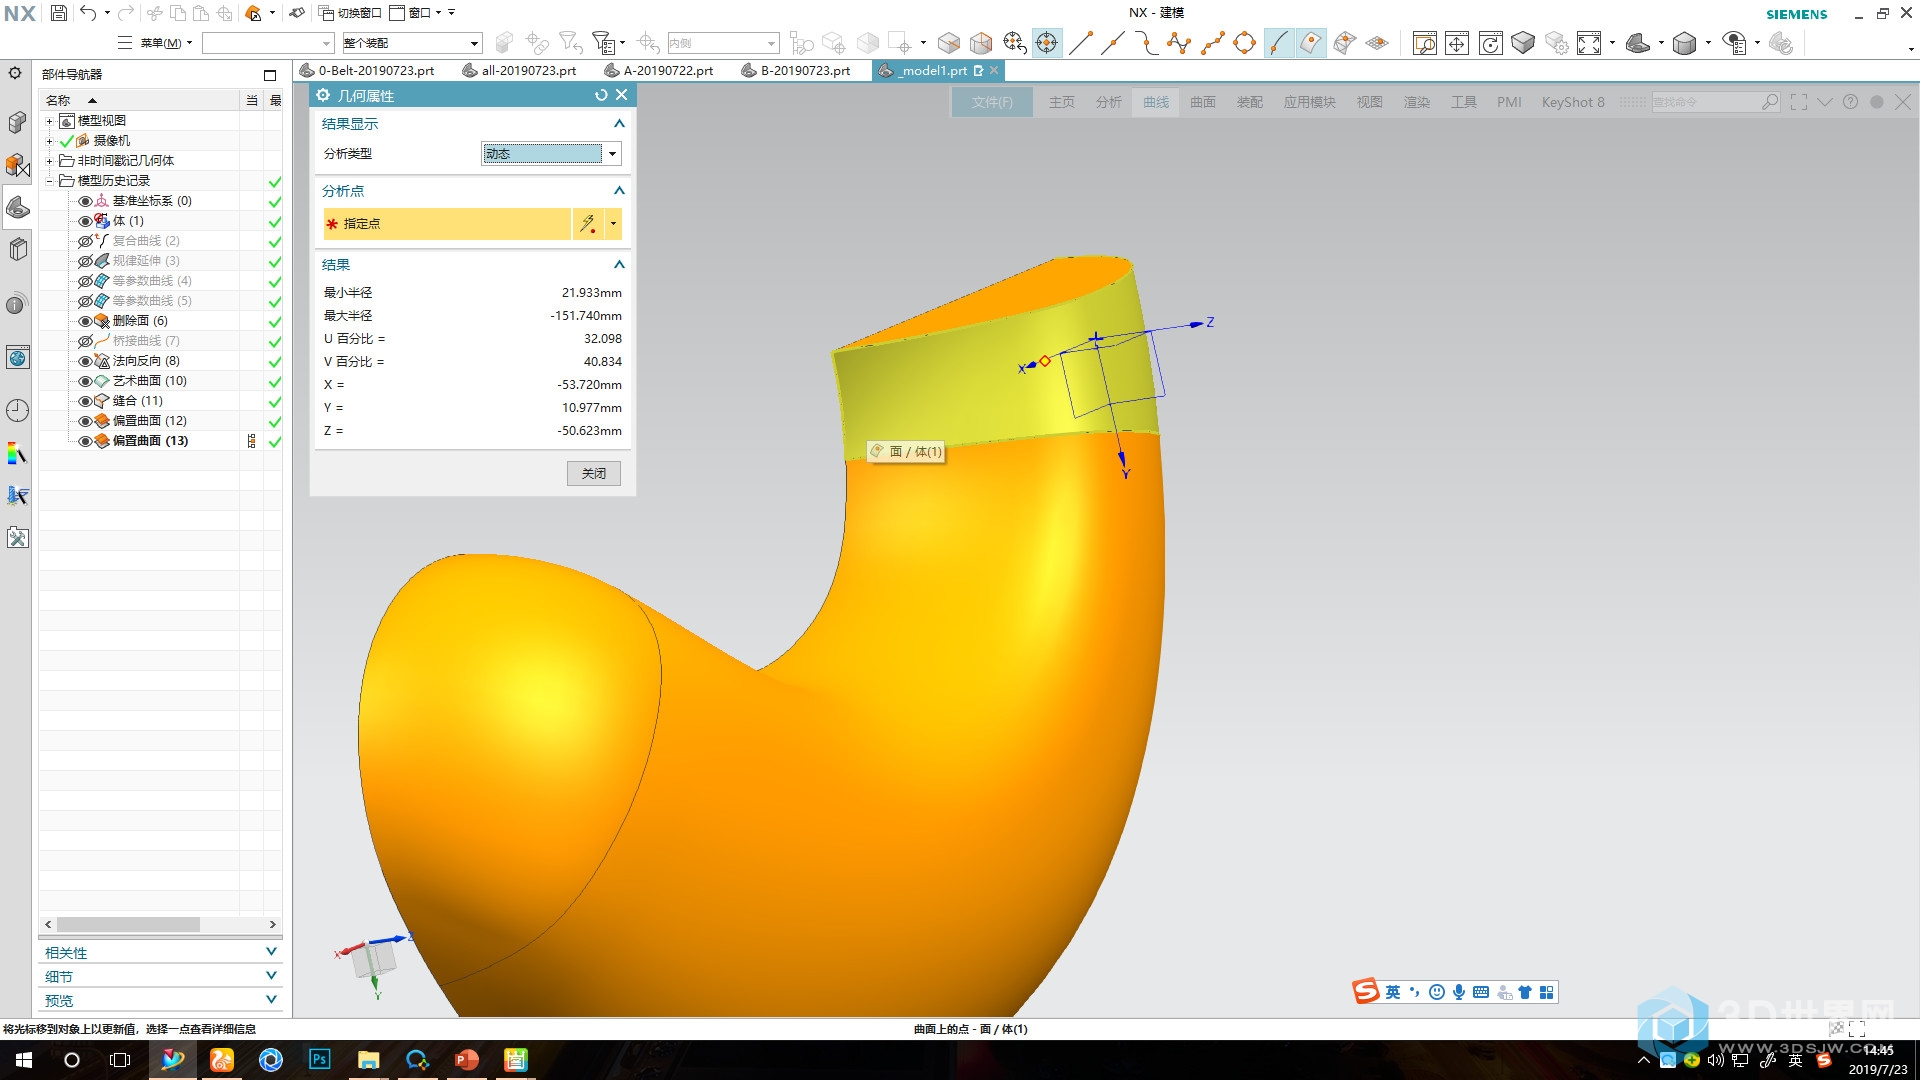Select the End Point snap icon
The width and height of the screenshot is (1920, 1080).
pos(1080,43)
